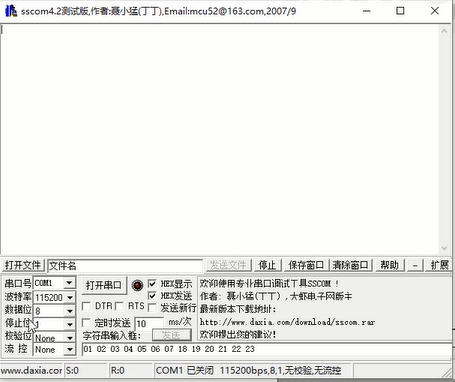
Task: Click the red port status indicator light
Action: (x=137, y=285)
